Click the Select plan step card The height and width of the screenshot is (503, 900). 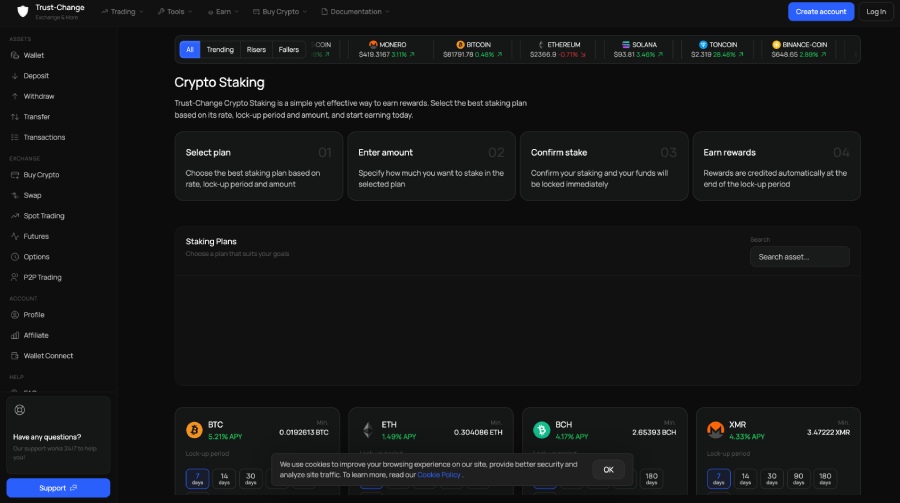(x=259, y=166)
